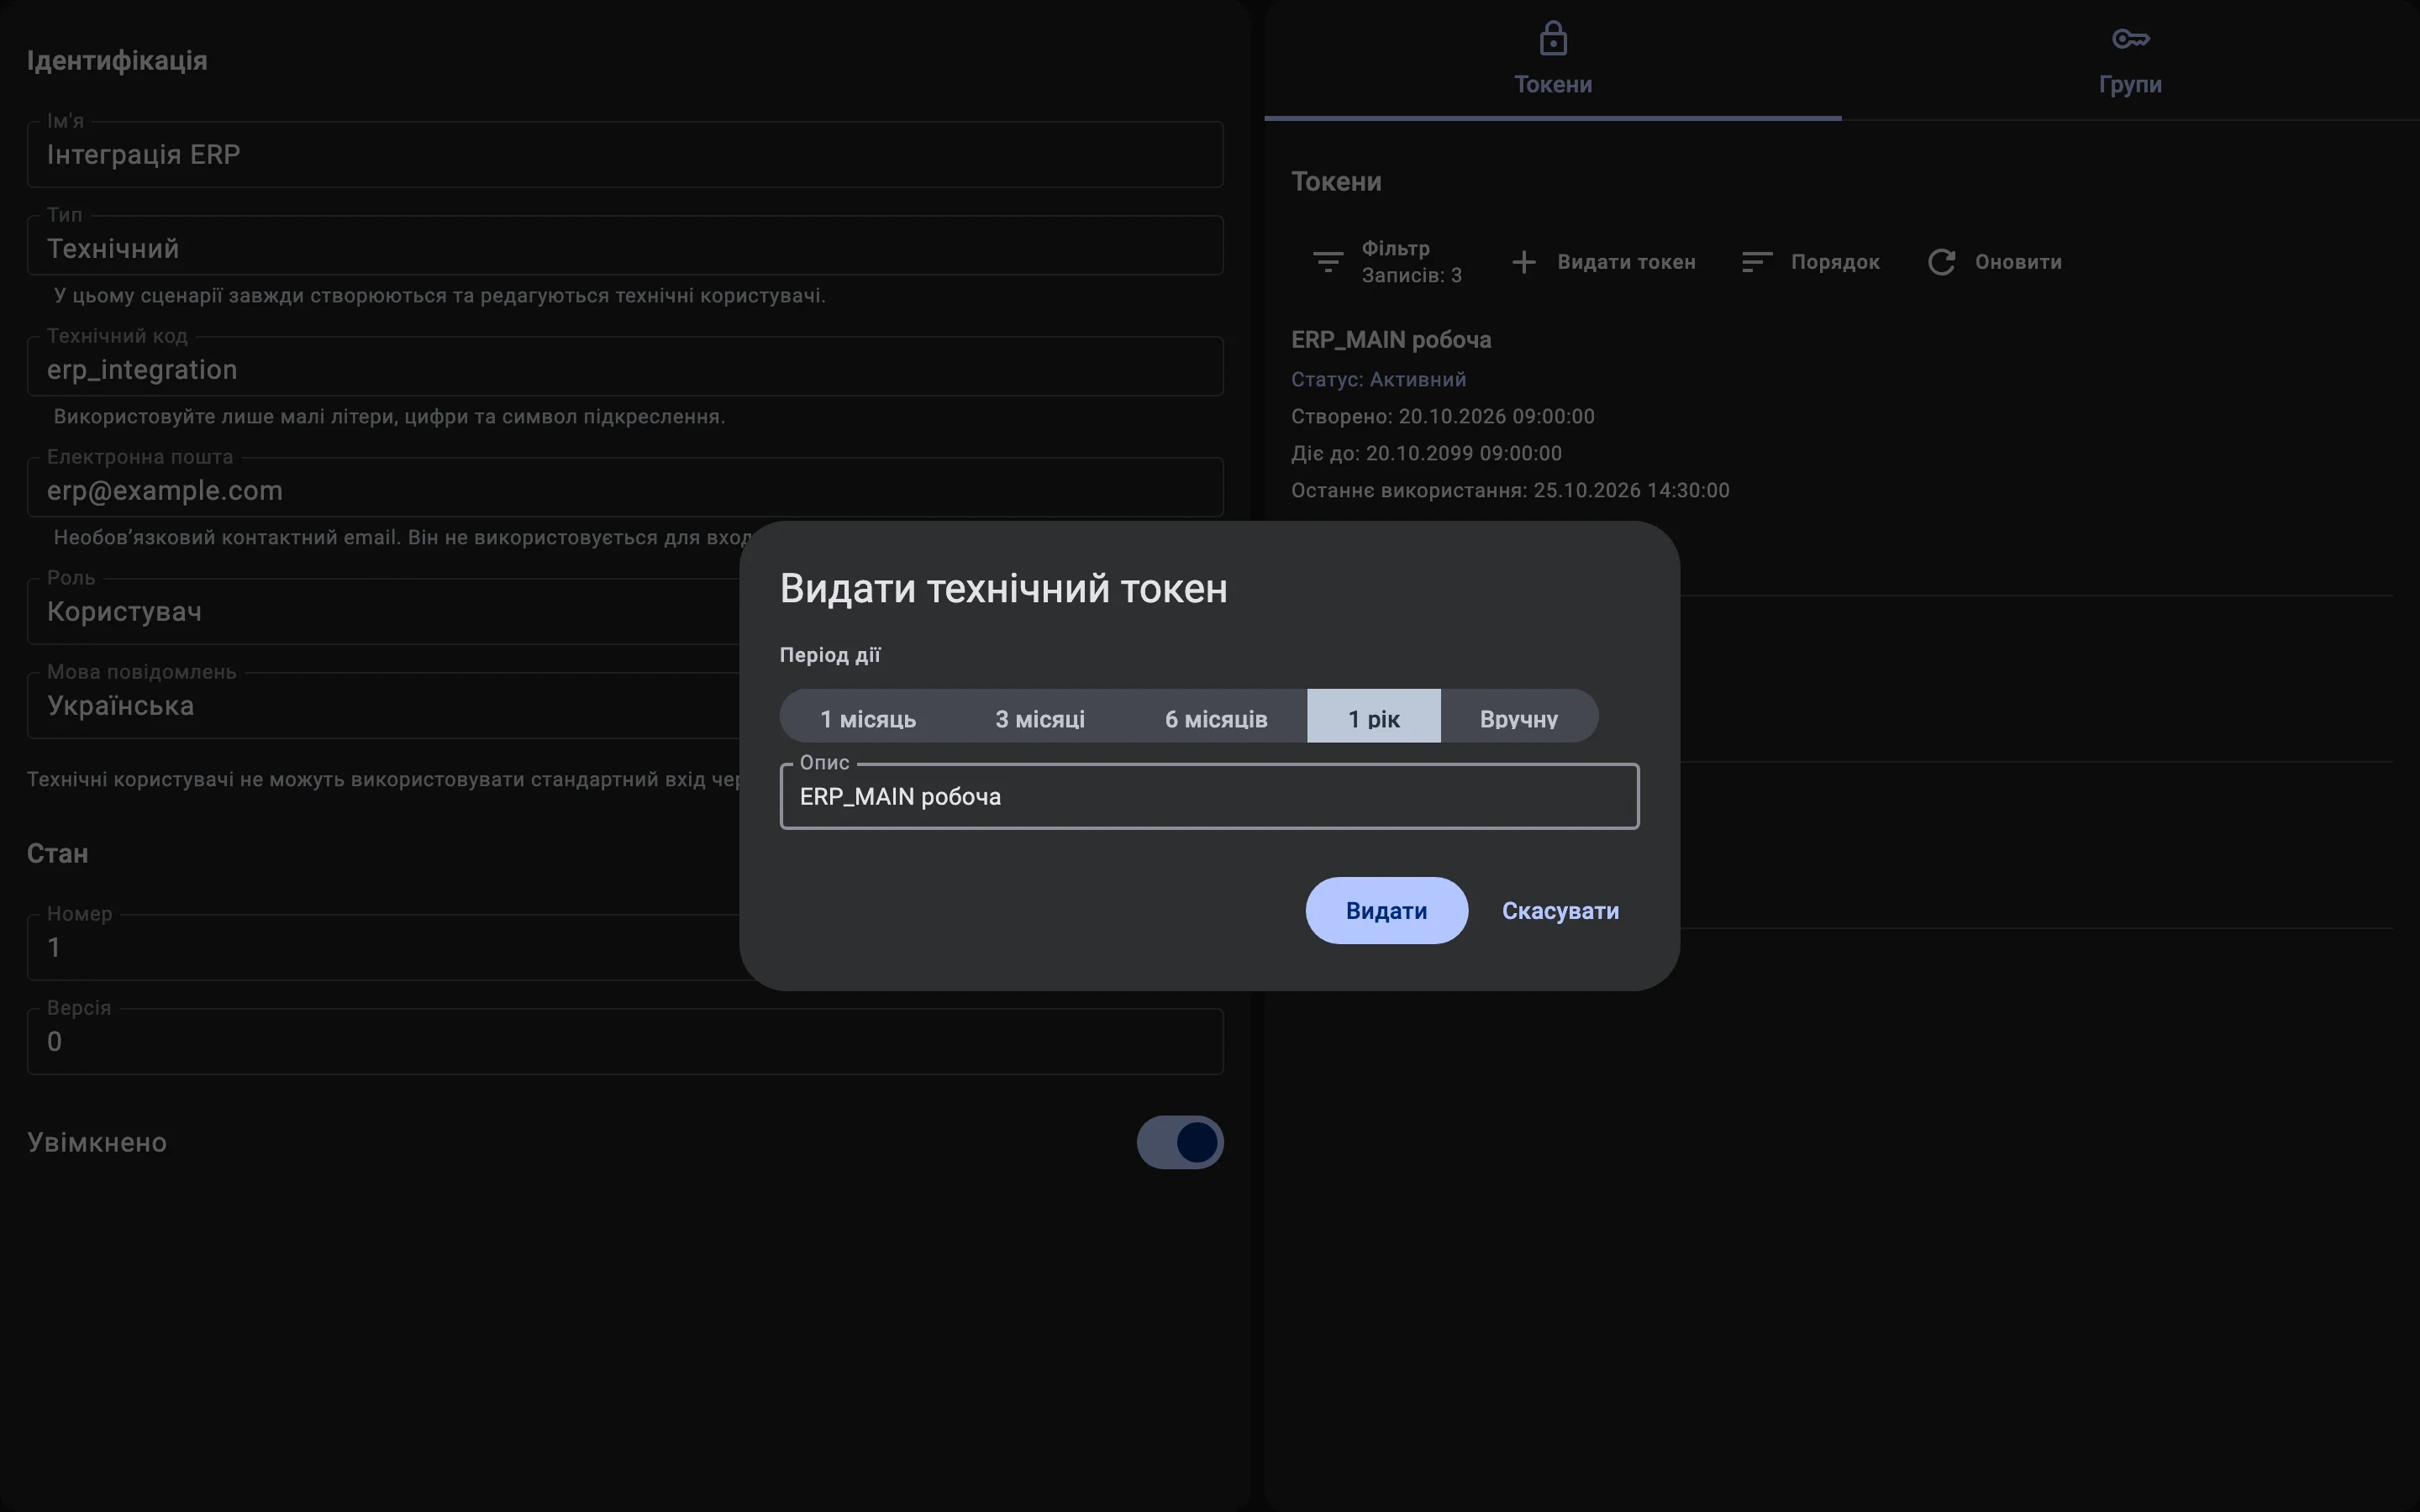The height and width of the screenshot is (1512, 2420).
Task: Click the key icon above Групи tab
Action: coord(2130,39)
